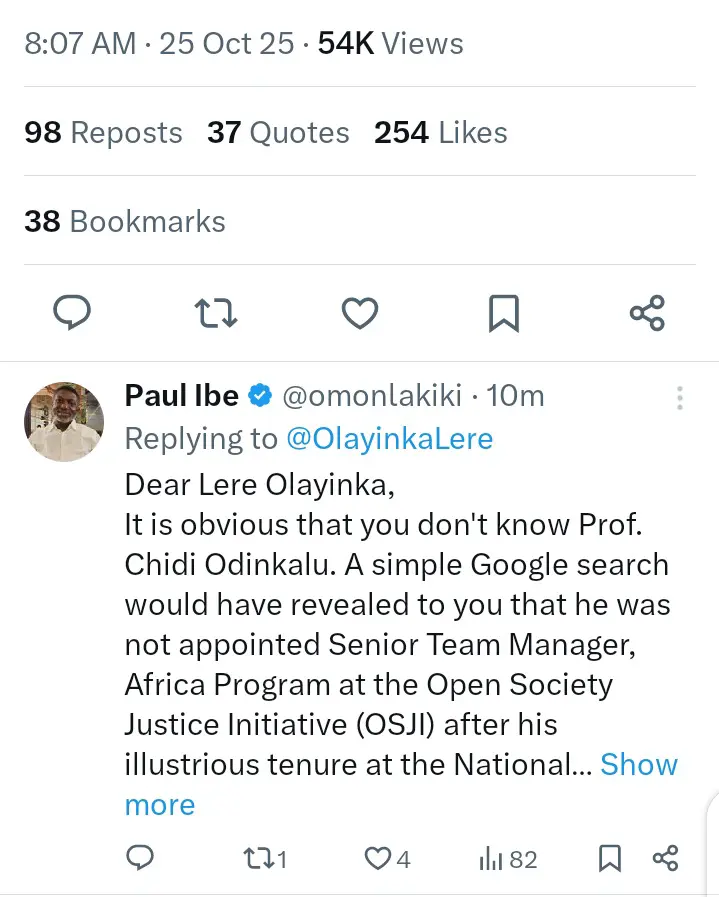Like Paul Ibe's reply
The height and width of the screenshot is (897, 719).
coord(386,858)
